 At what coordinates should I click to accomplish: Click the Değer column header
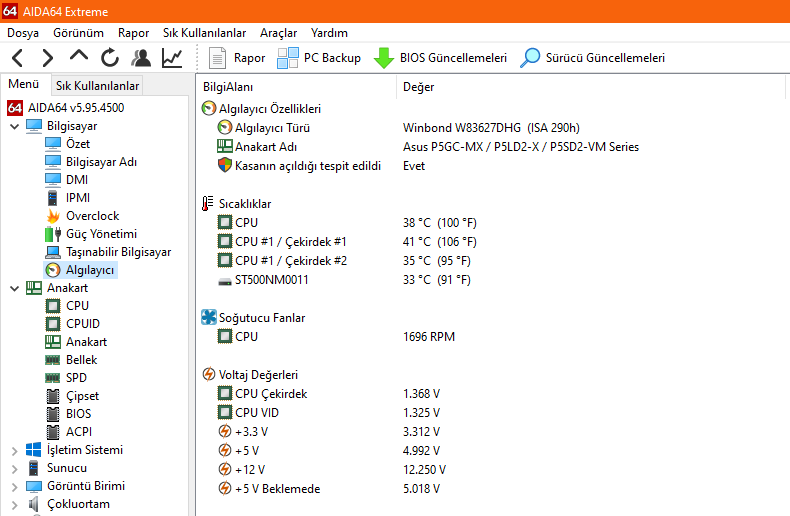coord(418,87)
